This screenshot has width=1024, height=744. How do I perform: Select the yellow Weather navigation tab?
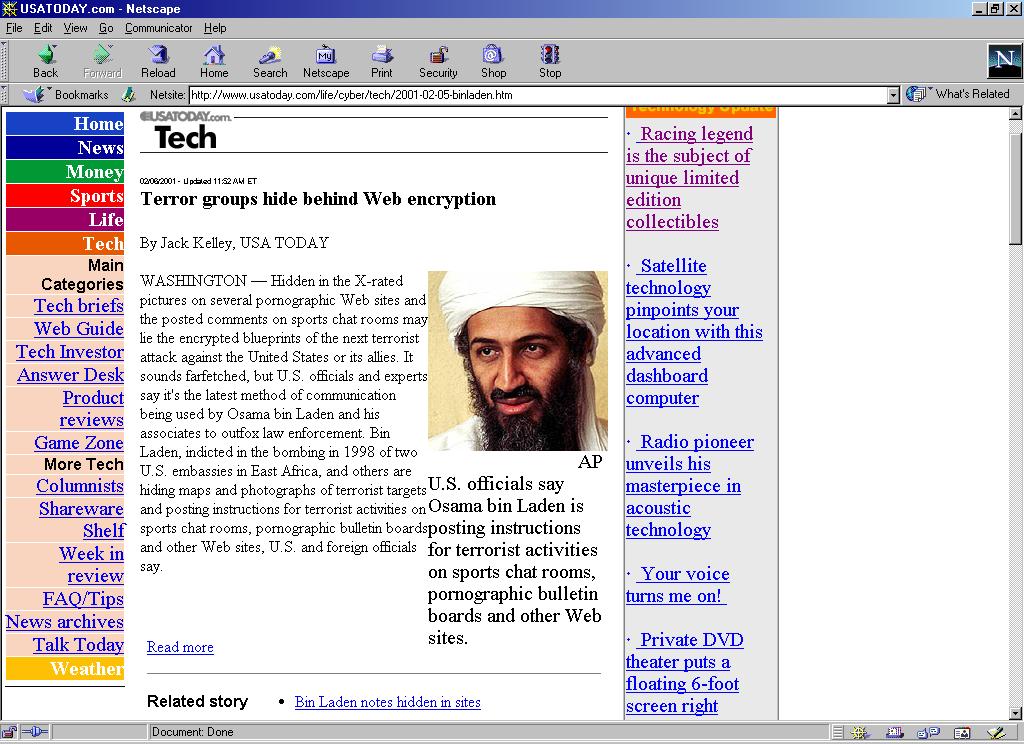click(x=65, y=668)
